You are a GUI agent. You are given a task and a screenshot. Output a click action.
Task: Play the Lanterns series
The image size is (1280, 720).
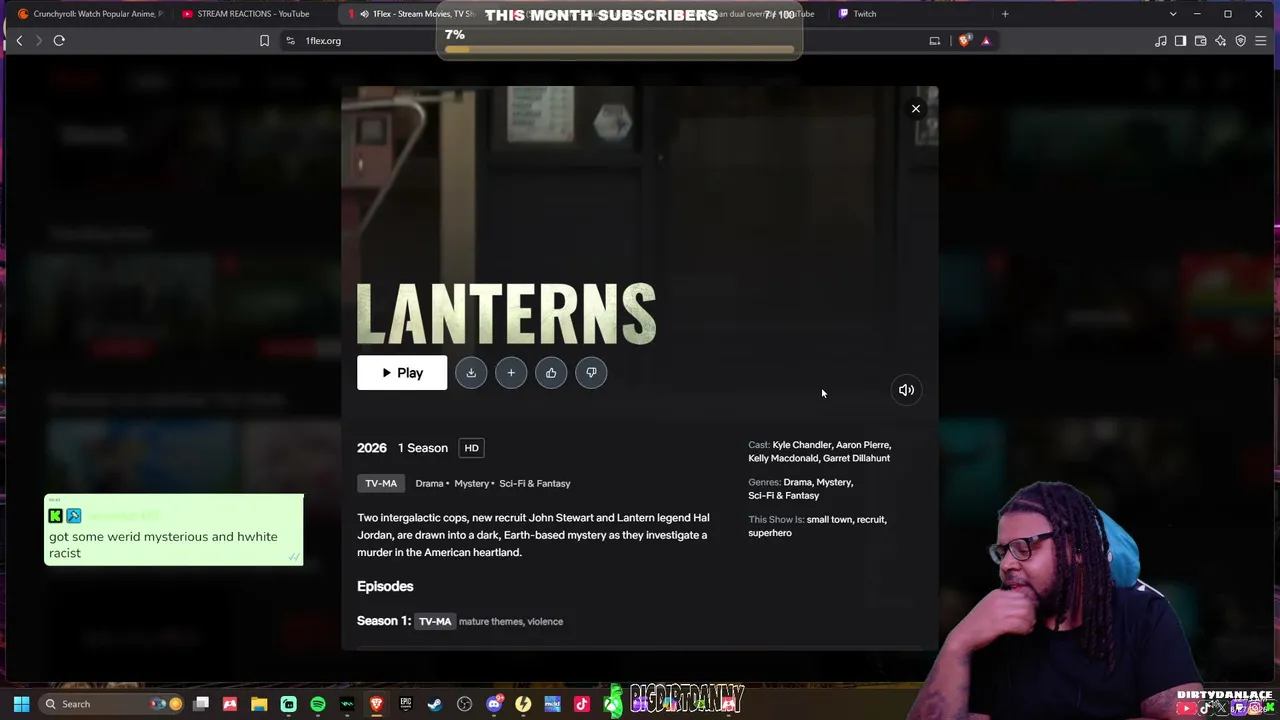(x=402, y=373)
